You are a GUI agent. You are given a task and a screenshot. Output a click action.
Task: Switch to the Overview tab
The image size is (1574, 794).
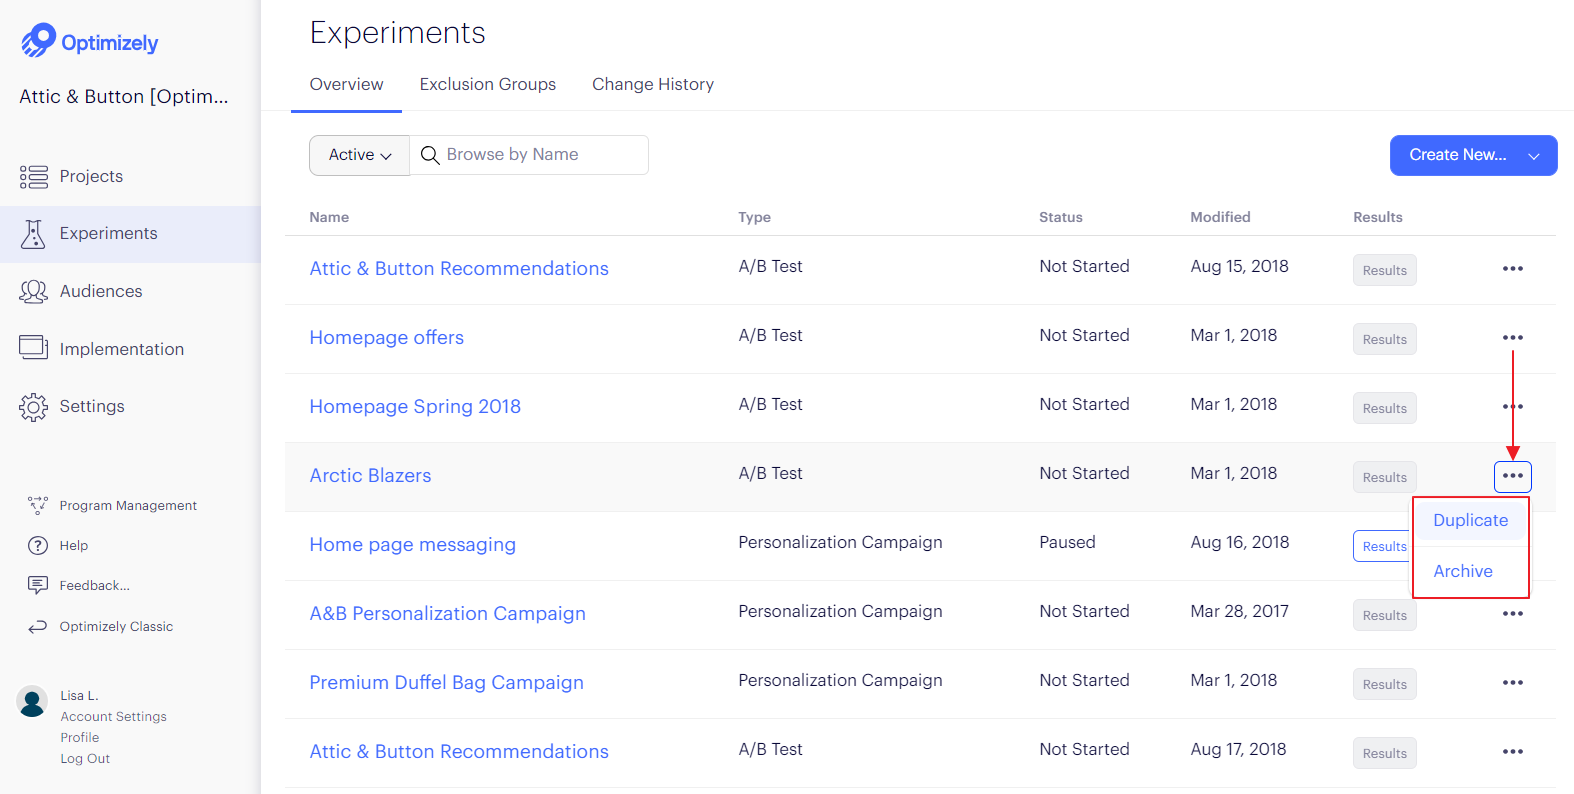pyautogui.click(x=346, y=85)
